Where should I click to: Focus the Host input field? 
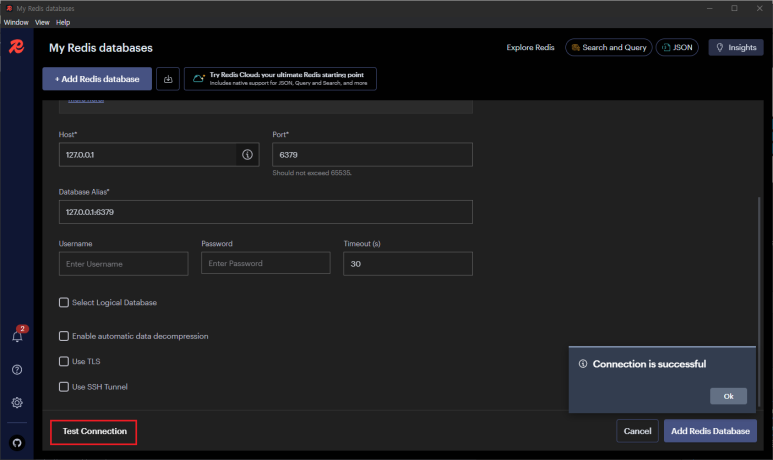[x=148, y=155]
